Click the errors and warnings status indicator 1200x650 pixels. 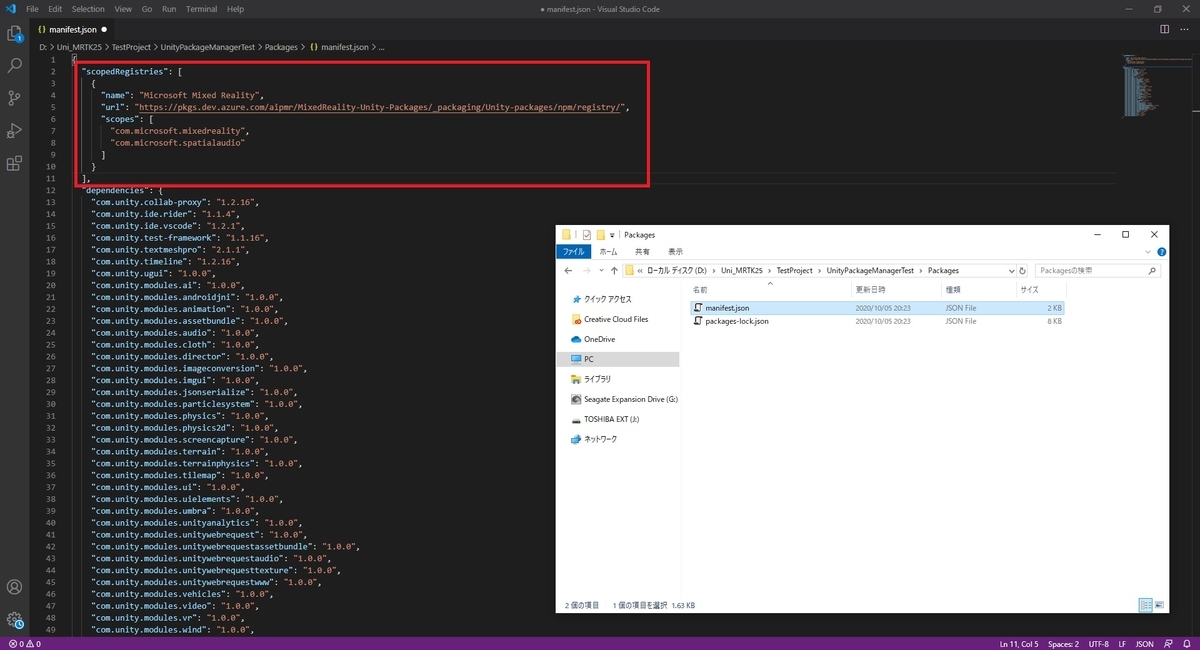click(x=24, y=643)
